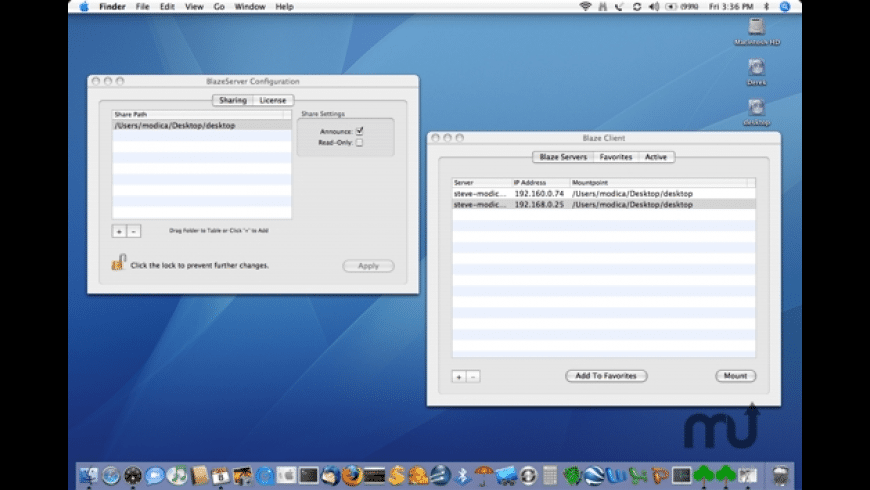870x490 pixels.
Task: Open the Edit menu
Action: click(167, 7)
